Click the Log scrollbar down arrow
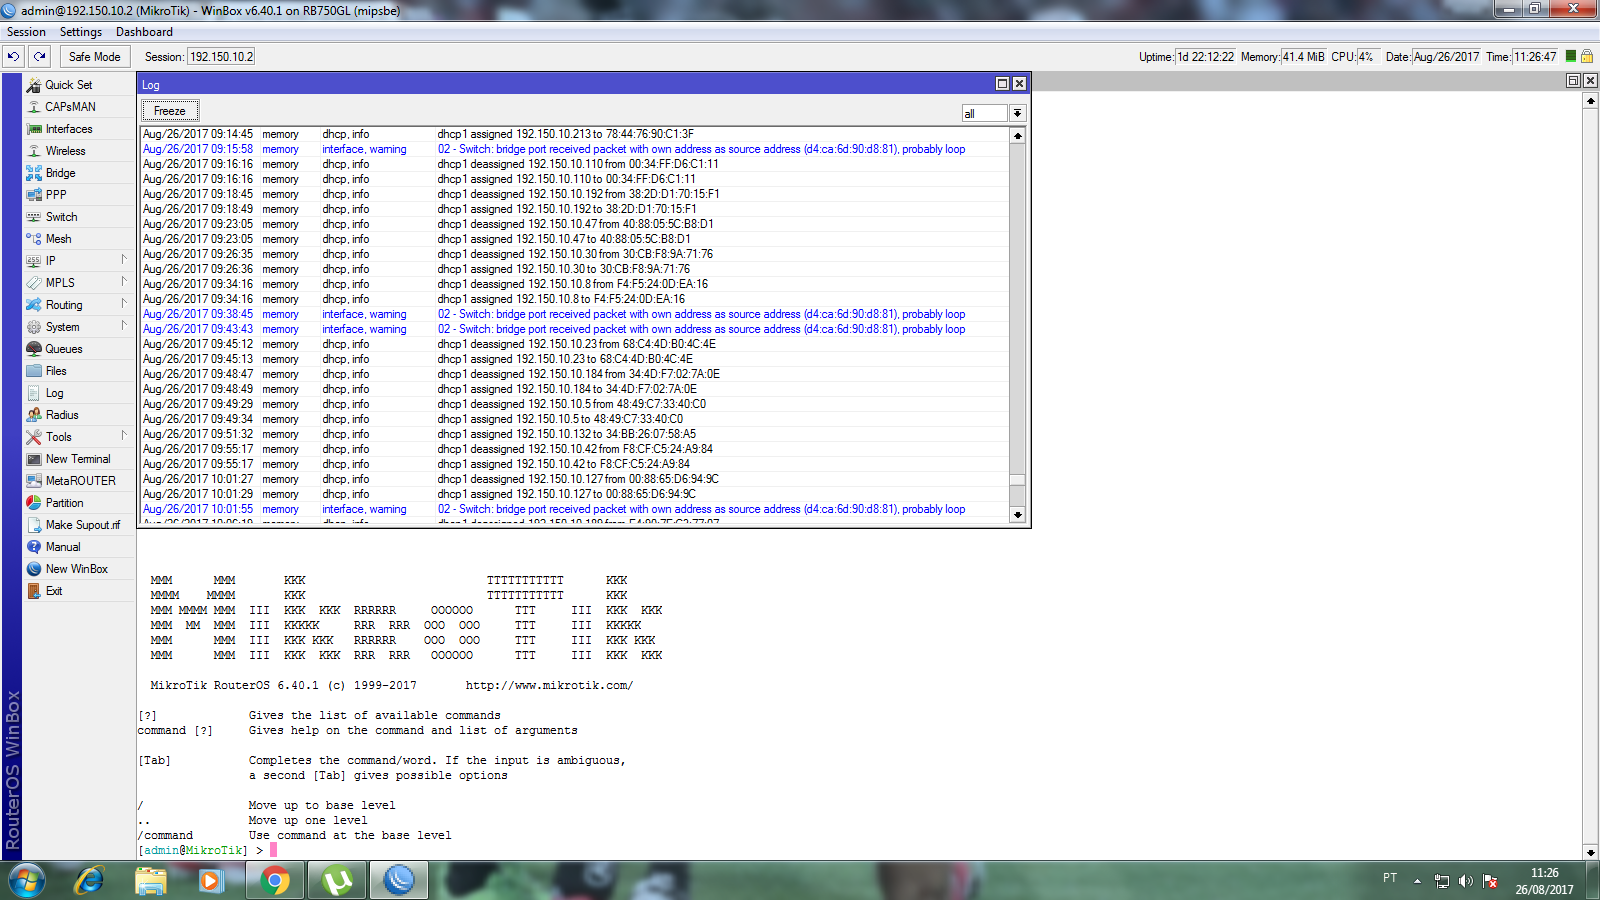Viewport: 1600px width, 900px height. (1018, 514)
